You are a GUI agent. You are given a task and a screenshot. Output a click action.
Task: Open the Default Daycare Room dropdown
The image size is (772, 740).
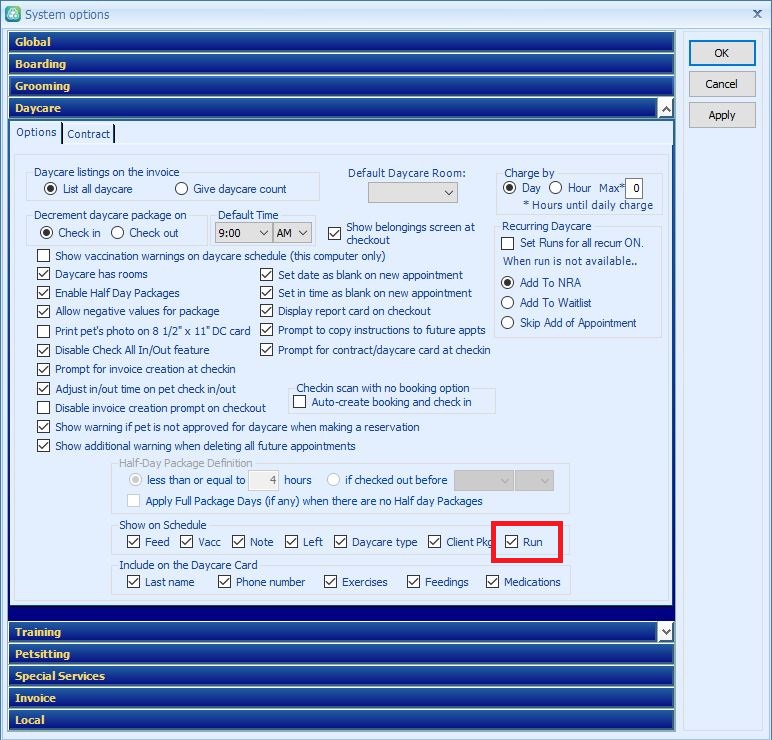pyautogui.click(x=413, y=193)
